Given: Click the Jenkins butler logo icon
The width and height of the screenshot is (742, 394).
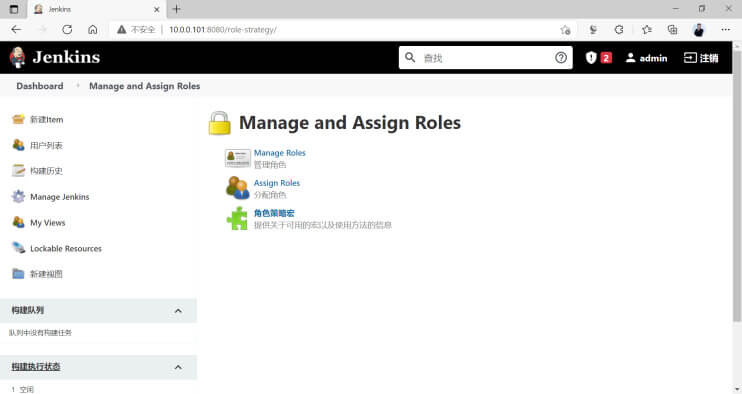Looking at the screenshot, I should click(x=18, y=58).
